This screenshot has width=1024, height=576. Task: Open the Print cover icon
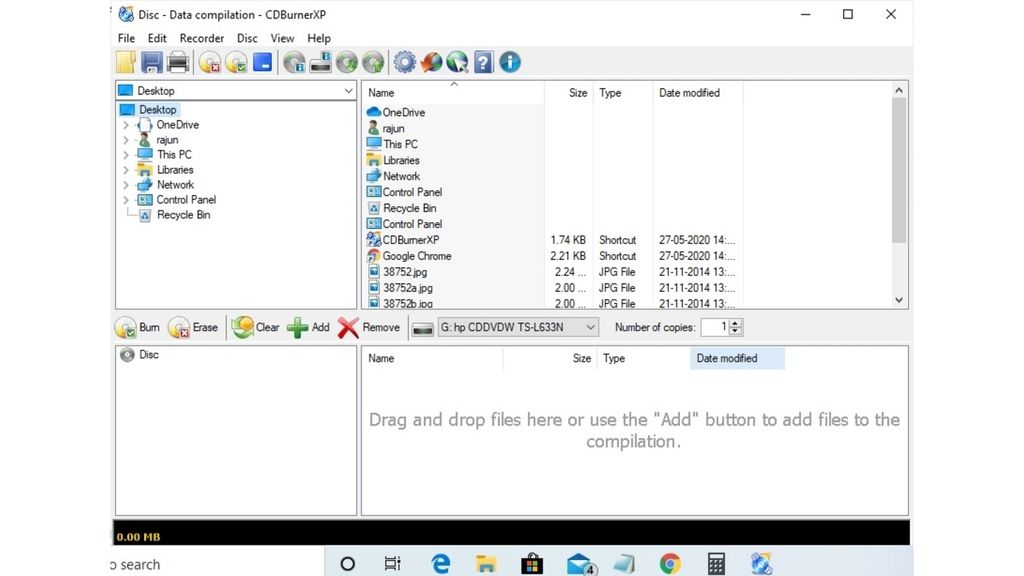pos(178,62)
